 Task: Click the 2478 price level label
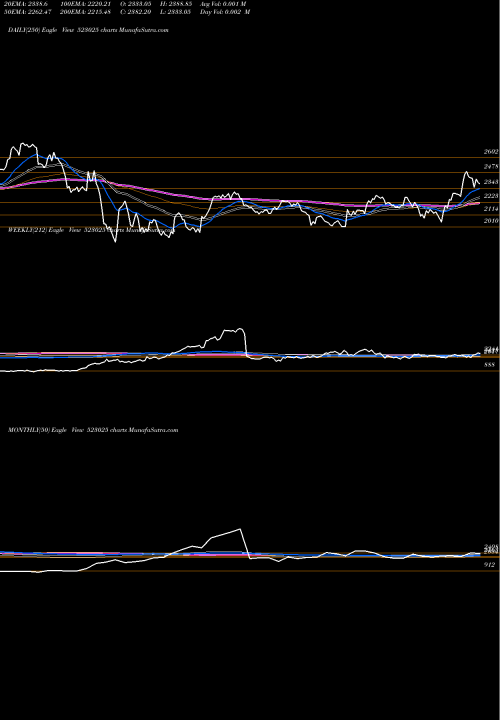point(491,167)
